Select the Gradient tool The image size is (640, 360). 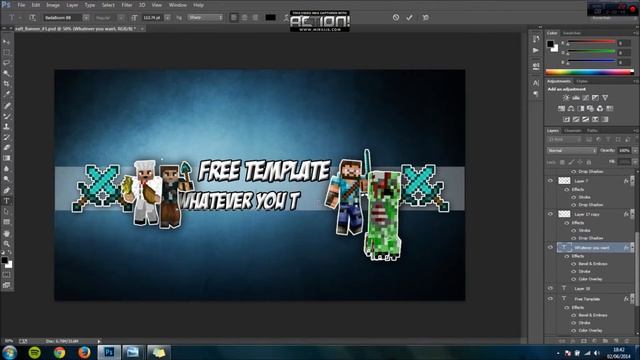[7, 158]
